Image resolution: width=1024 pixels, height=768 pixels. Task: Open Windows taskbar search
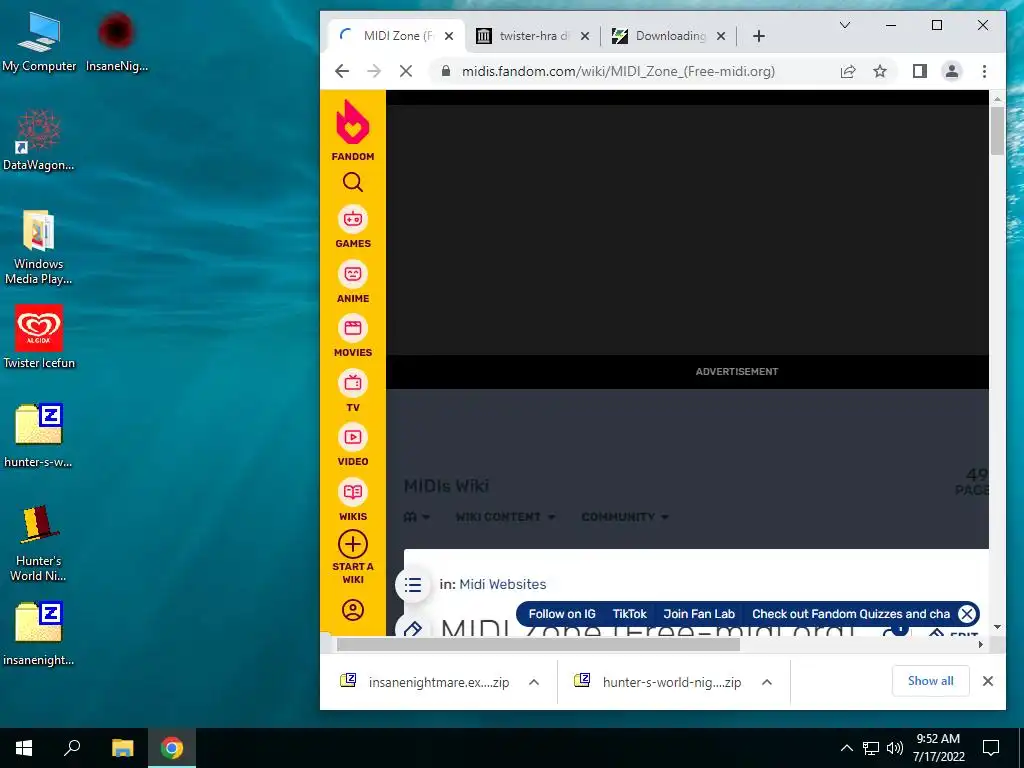[72, 748]
